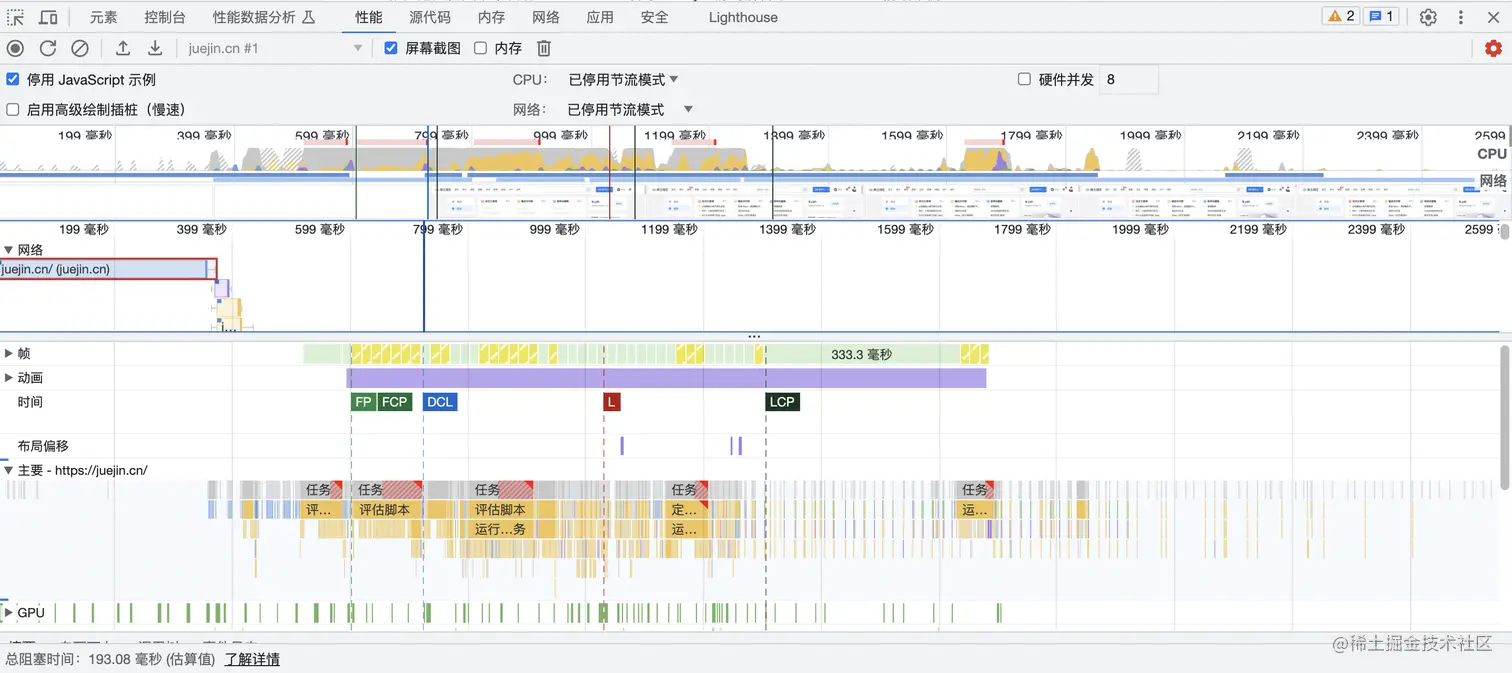Screen dimensions: 1512x673
Task: Reload page and record performance
Action: (x=46, y=48)
